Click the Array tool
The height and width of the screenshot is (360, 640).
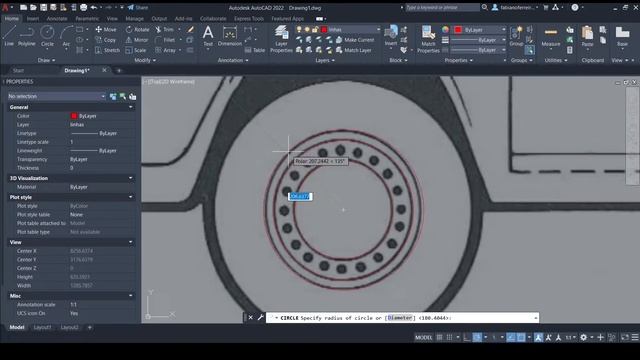tap(165, 50)
